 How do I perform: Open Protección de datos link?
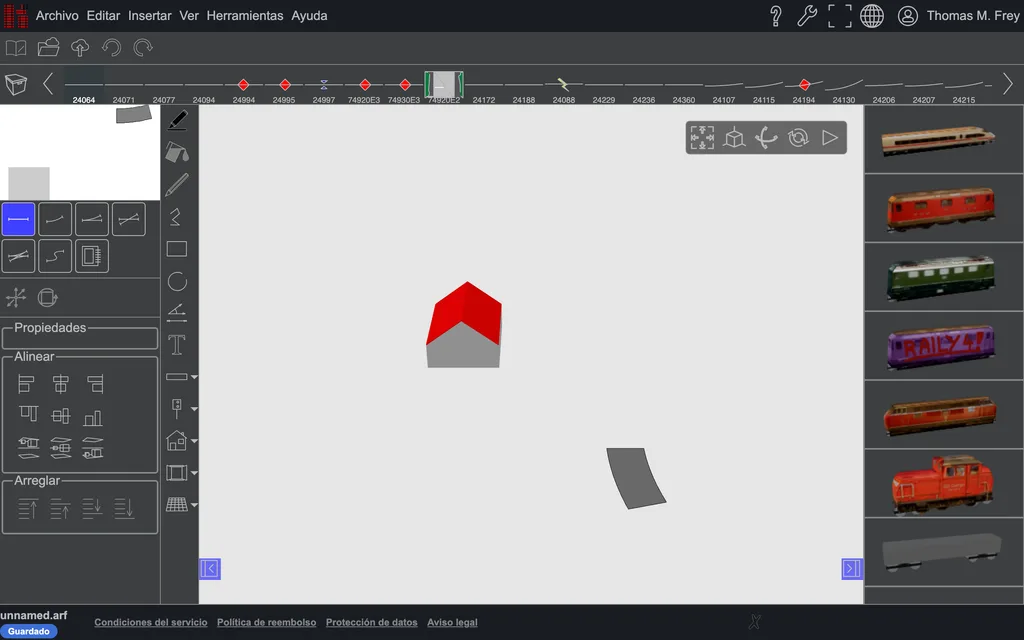pos(372,622)
